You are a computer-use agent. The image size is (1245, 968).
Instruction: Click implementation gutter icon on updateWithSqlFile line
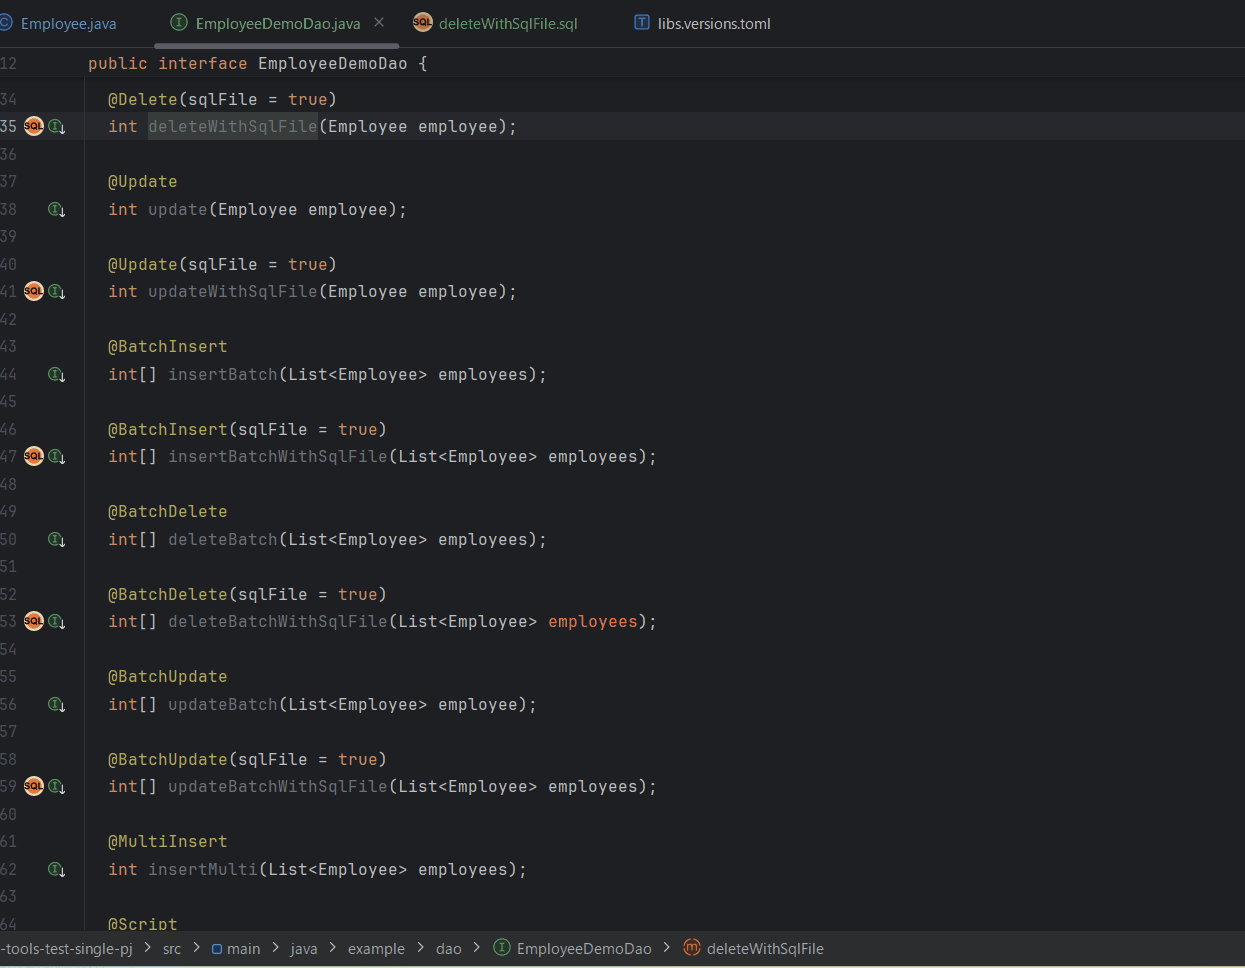coord(56,291)
